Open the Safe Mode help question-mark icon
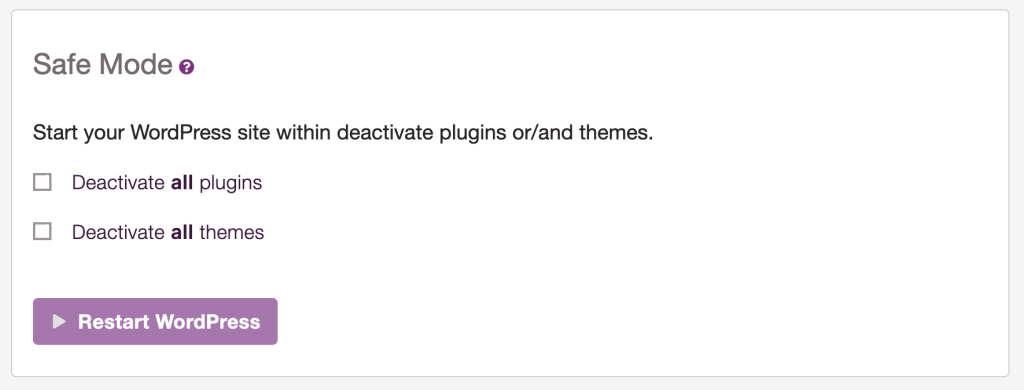 187,67
